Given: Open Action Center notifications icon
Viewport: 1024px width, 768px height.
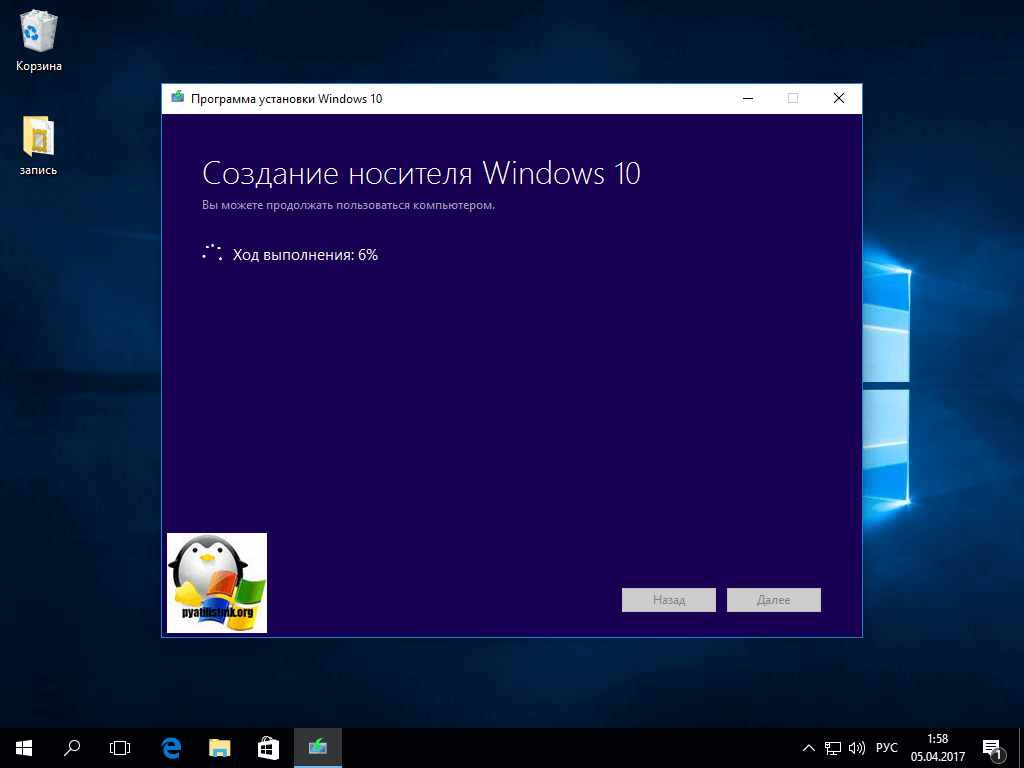Looking at the screenshot, I should pos(993,750).
